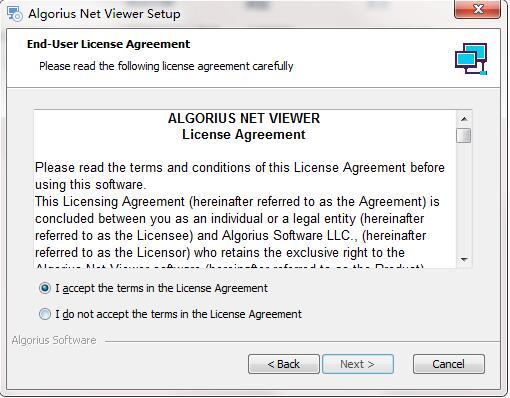Click the Algorius Net Viewer Setup title text

point(104,14)
